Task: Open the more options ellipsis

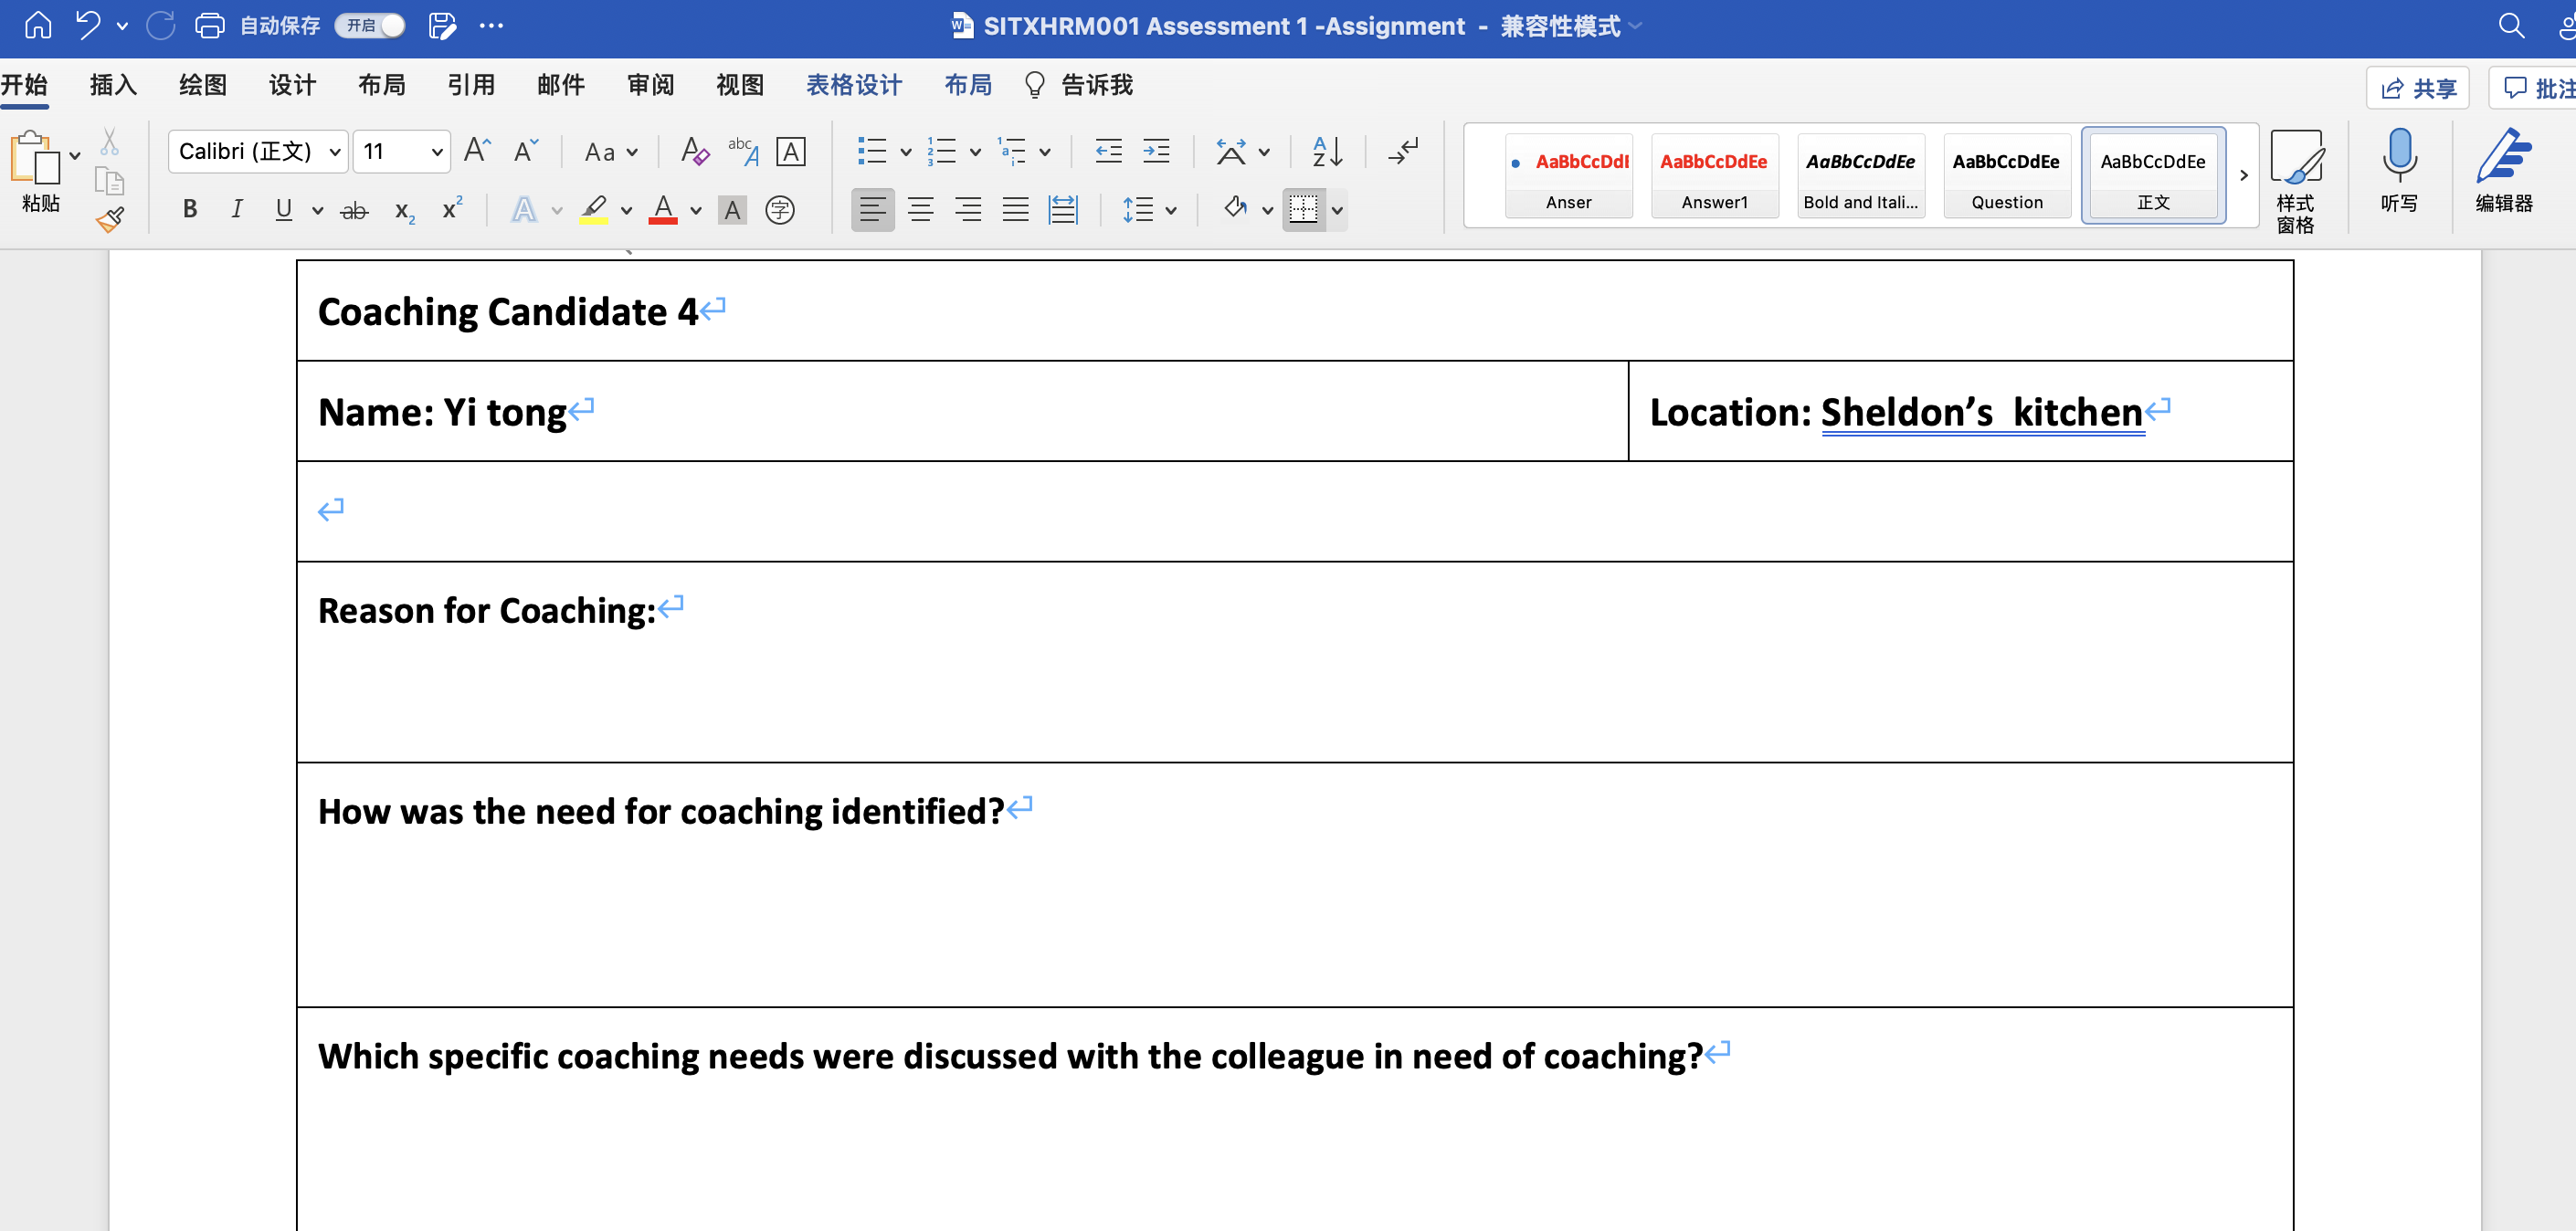Action: tap(491, 25)
